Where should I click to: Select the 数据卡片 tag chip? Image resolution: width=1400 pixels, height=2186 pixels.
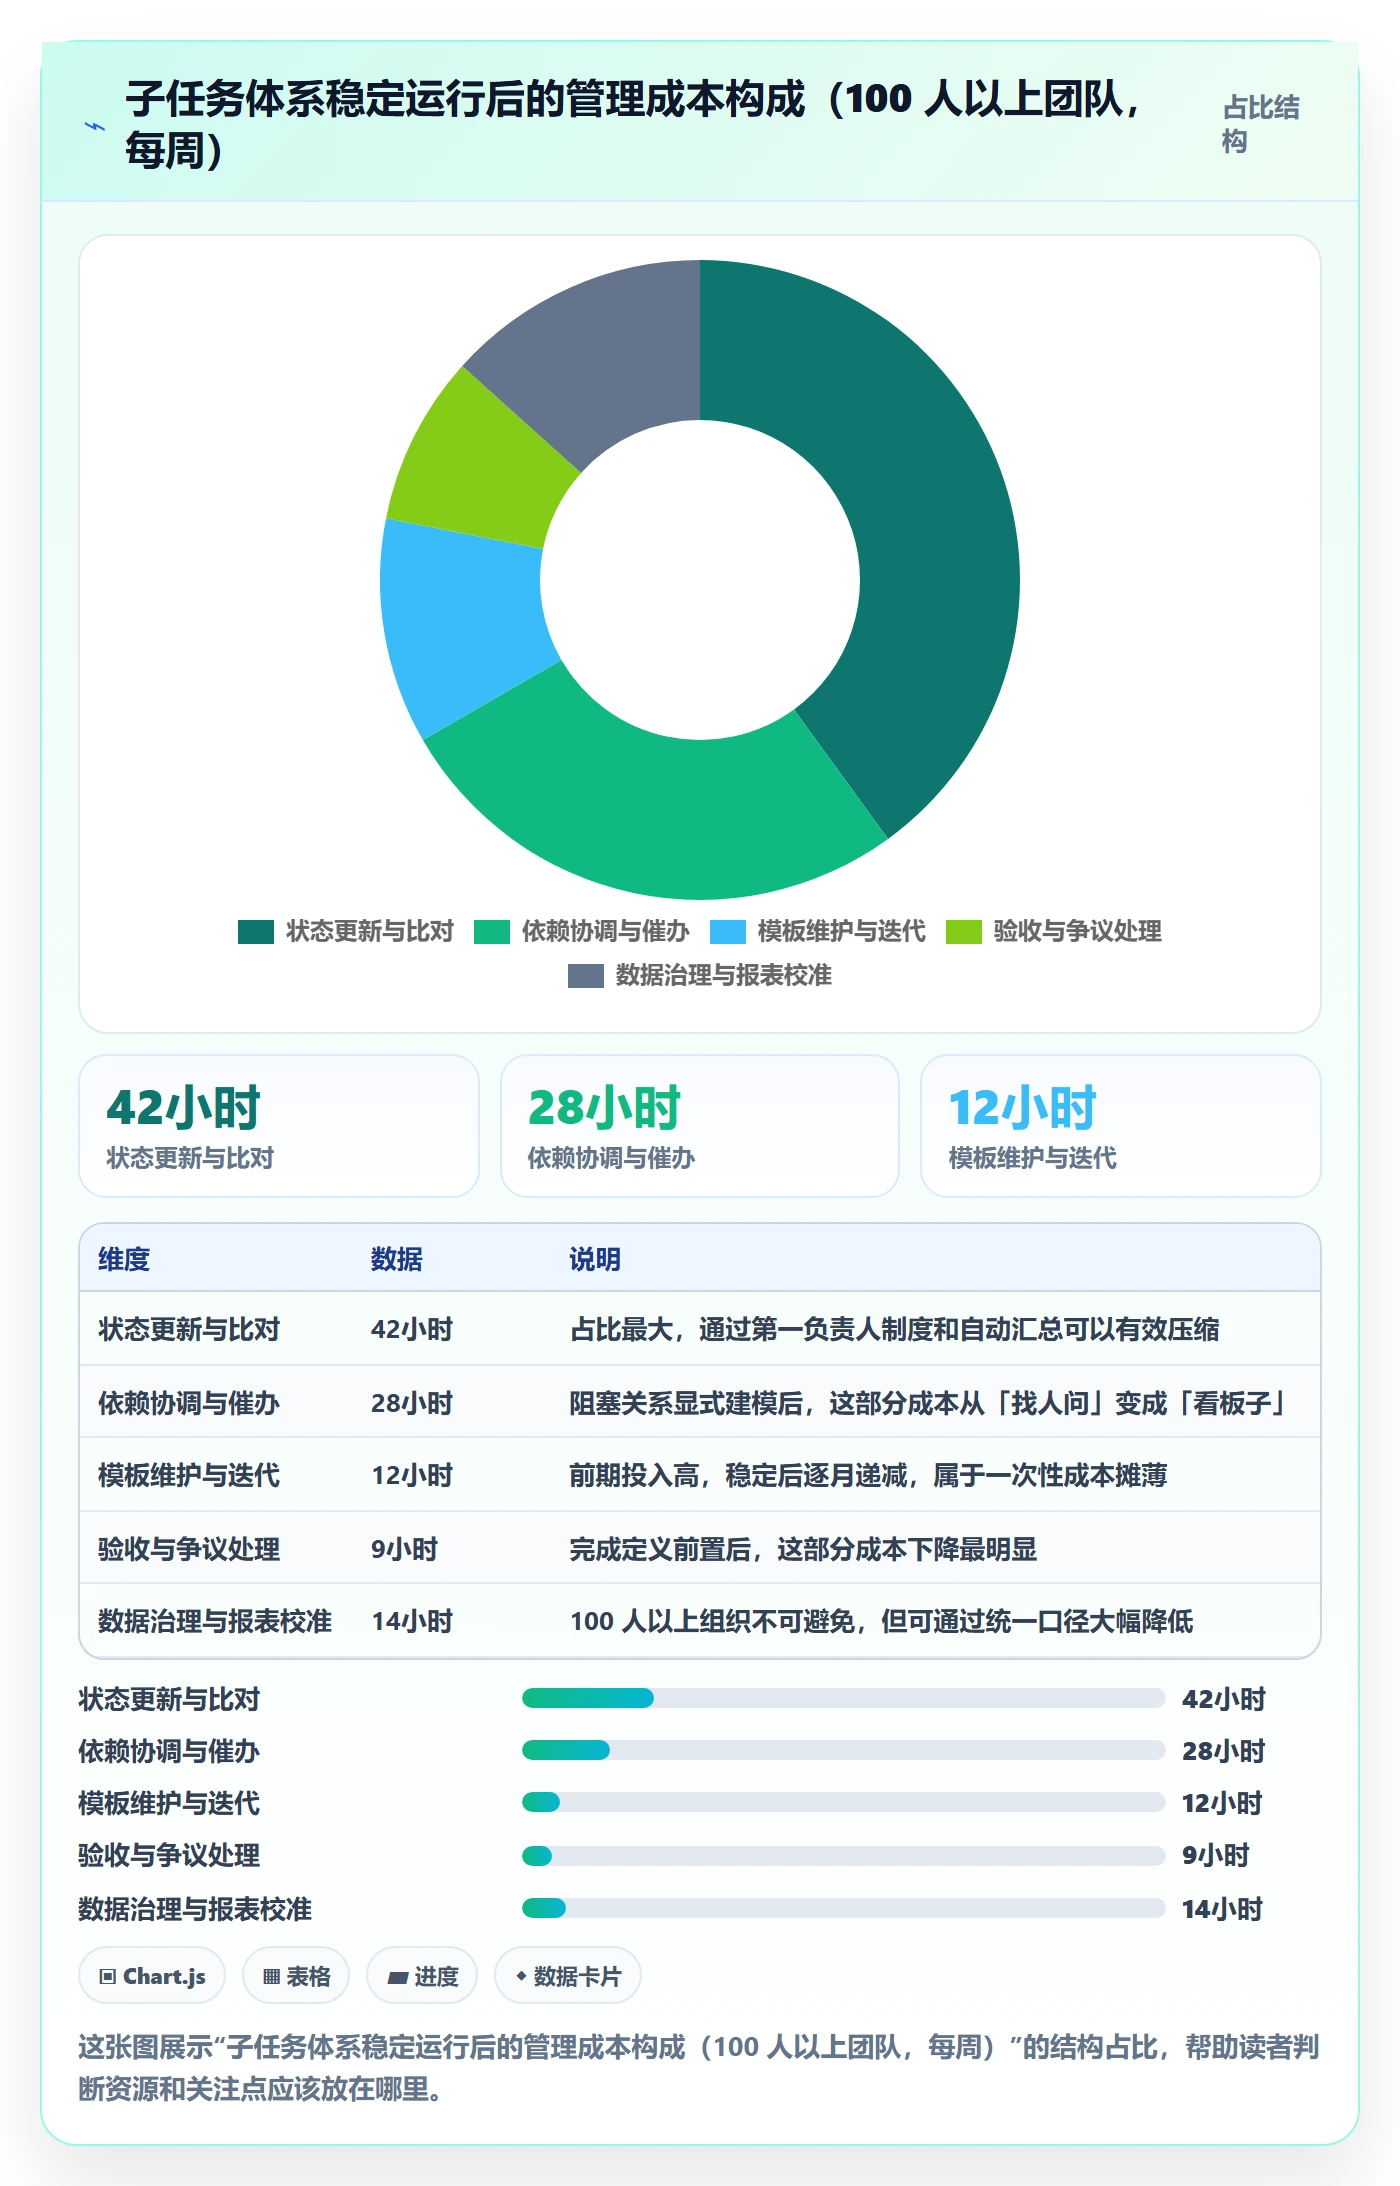click(x=568, y=1976)
